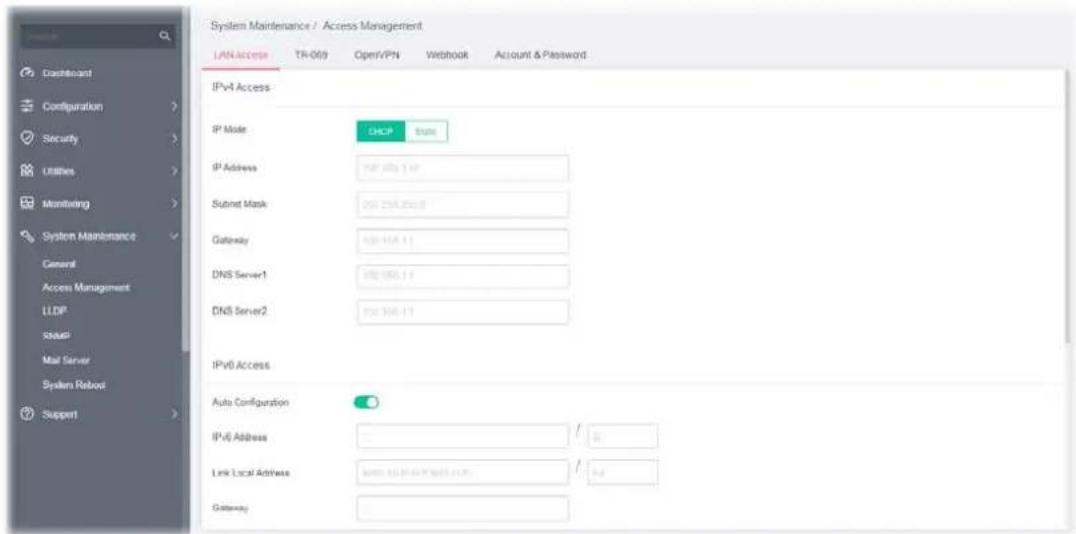Click the Link Local prefix length field
The image size is (1076, 534).
[x=623, y=472]
